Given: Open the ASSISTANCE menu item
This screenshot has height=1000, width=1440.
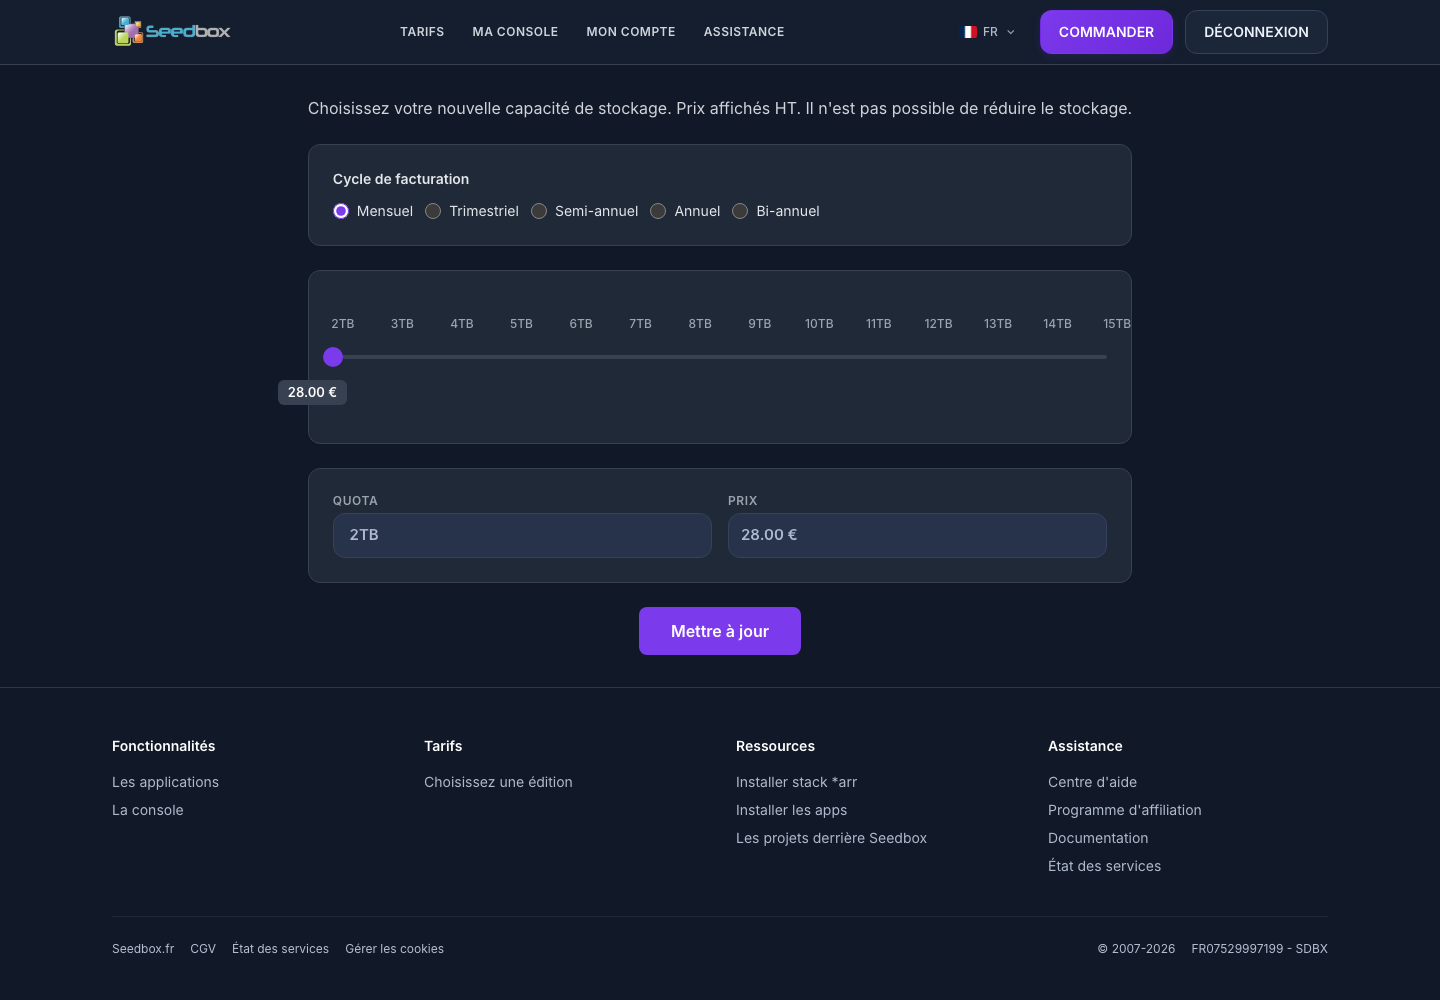Looking at the screenshot, I should pyautogui.click(x=744, y=32).
